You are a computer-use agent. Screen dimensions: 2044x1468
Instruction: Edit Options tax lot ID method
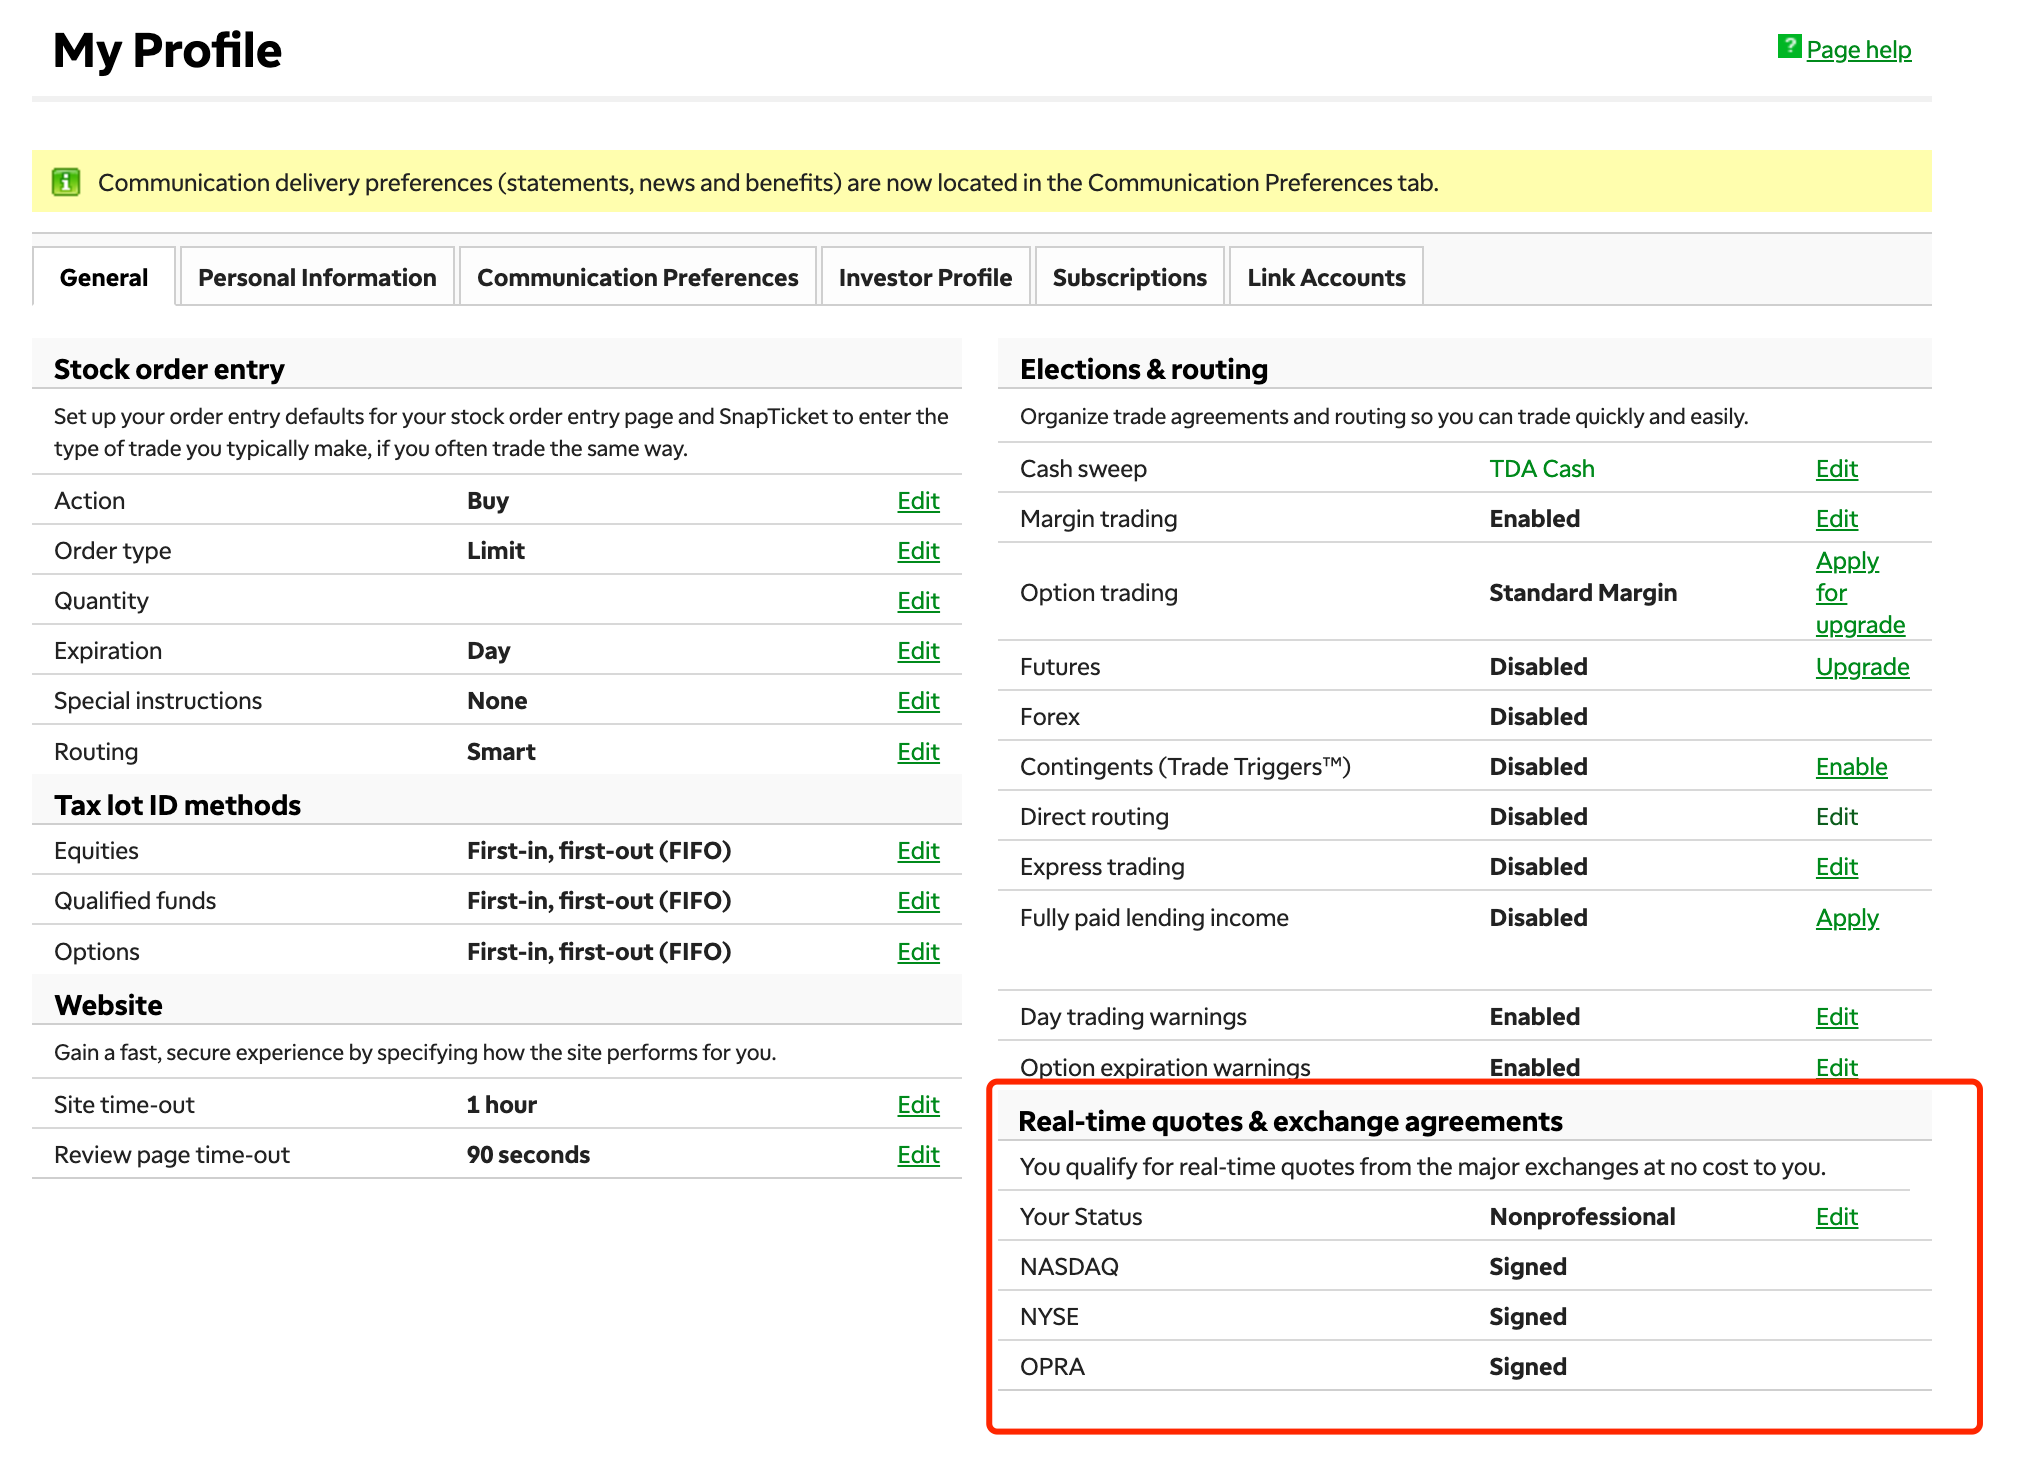[x=918, y=952]
